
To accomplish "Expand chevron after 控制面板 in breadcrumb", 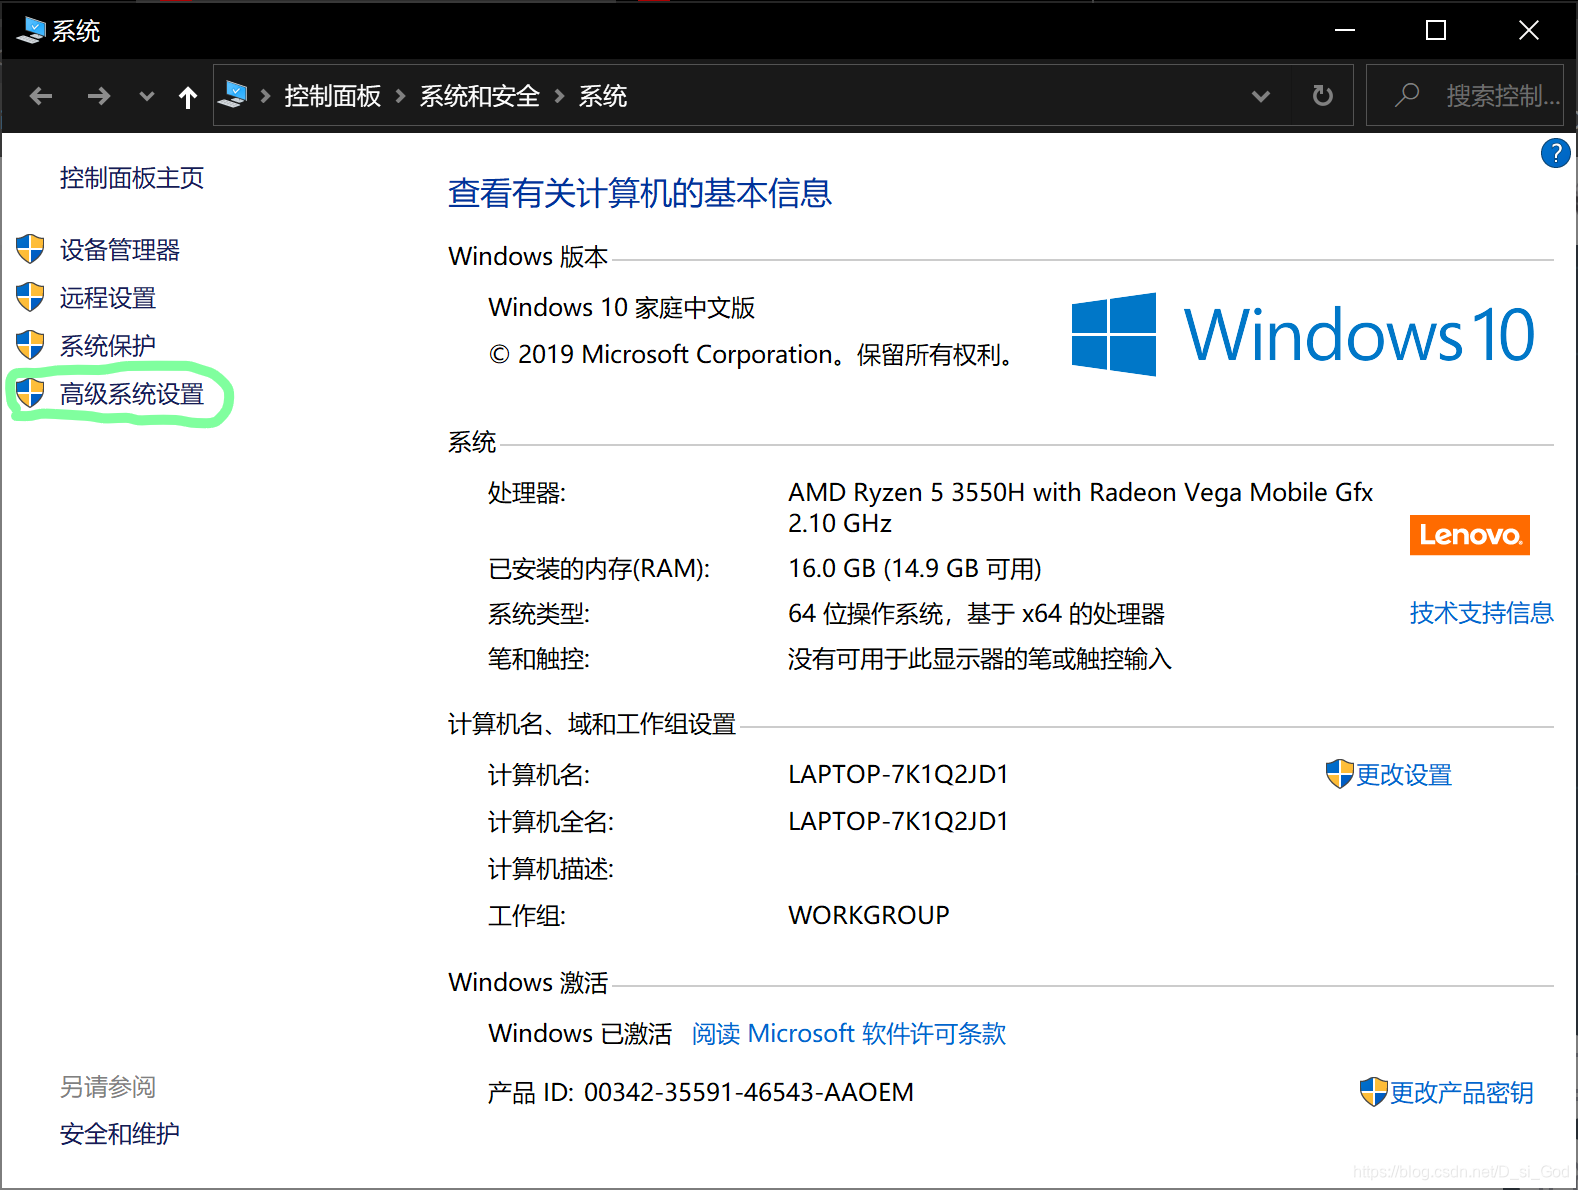I will [x=400, y=96].
